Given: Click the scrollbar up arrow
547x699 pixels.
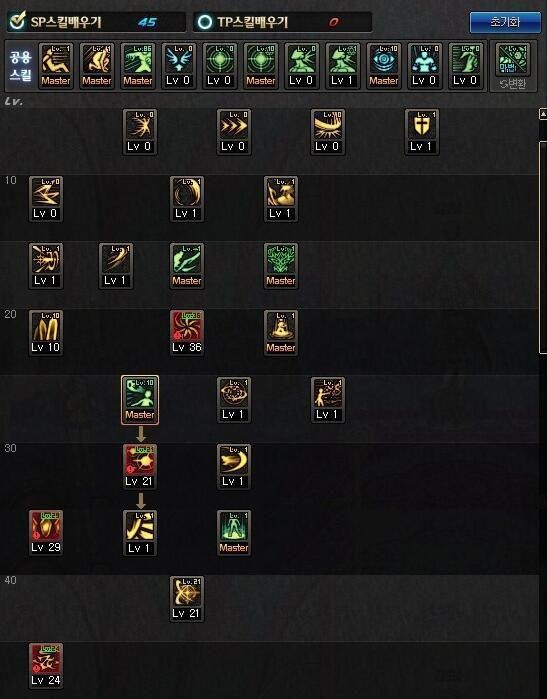Looking at the screenshot, I should click(x=543, y=115).
